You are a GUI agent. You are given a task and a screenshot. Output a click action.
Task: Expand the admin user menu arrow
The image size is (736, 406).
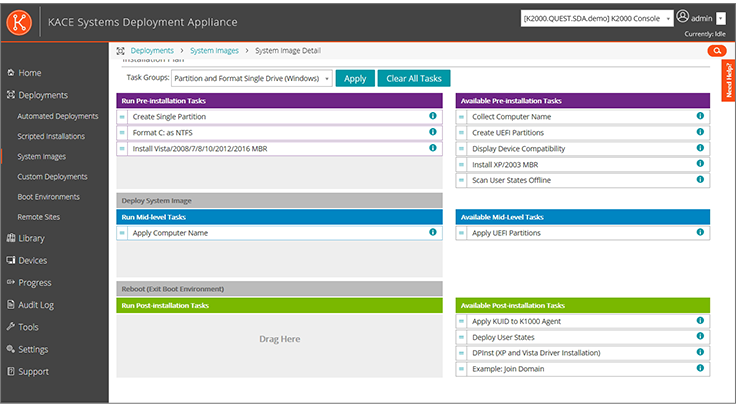click(x=721, y=19)
